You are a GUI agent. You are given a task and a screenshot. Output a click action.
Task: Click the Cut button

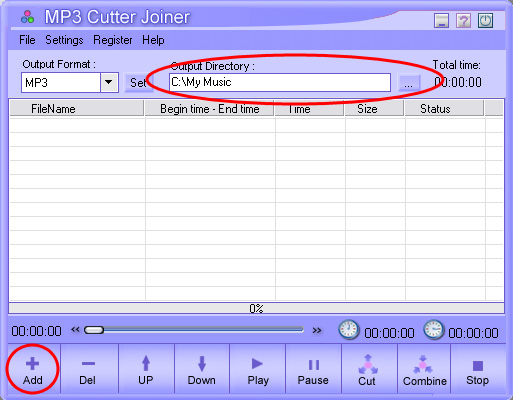click(368, 369)
